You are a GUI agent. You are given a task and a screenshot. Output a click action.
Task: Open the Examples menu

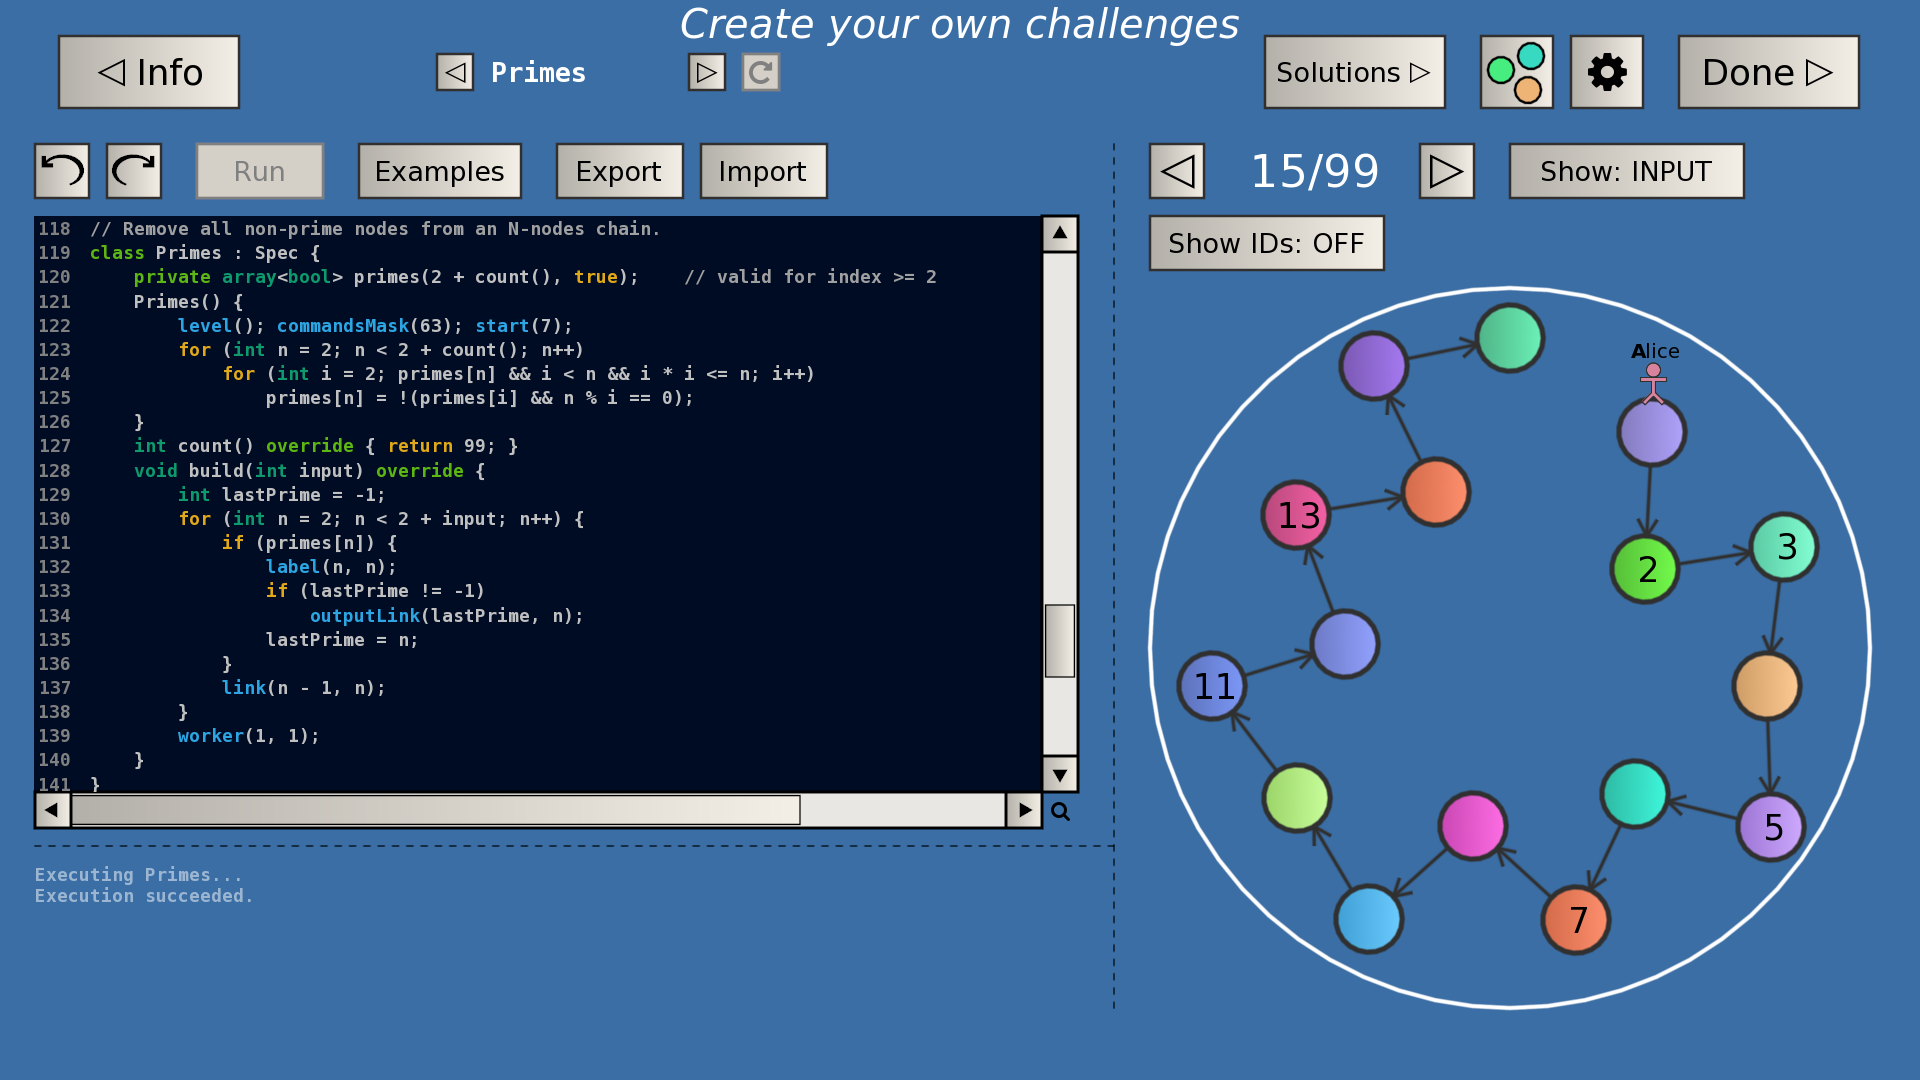(439, 171)
